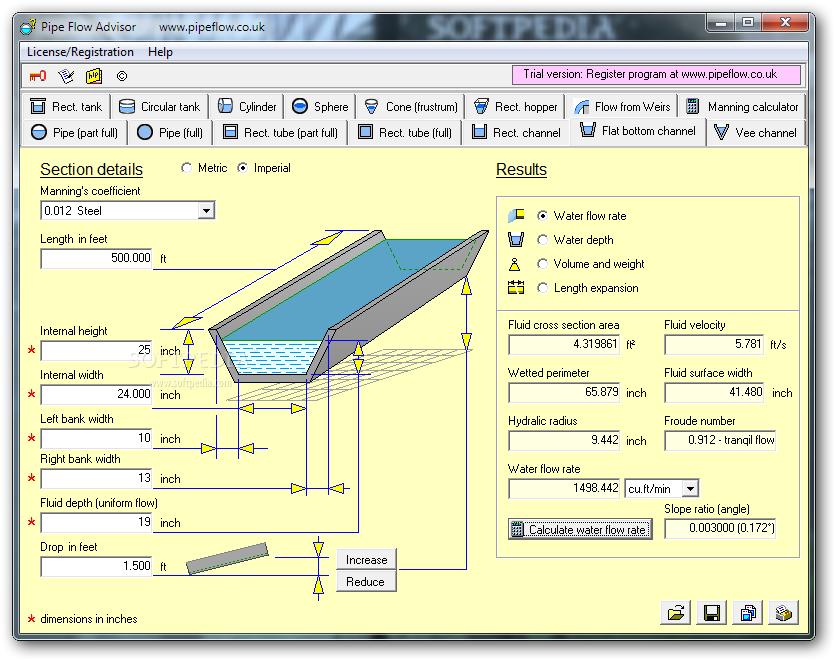
Task: Open Manning's coefficient dropdown
Action: [206, 211]
